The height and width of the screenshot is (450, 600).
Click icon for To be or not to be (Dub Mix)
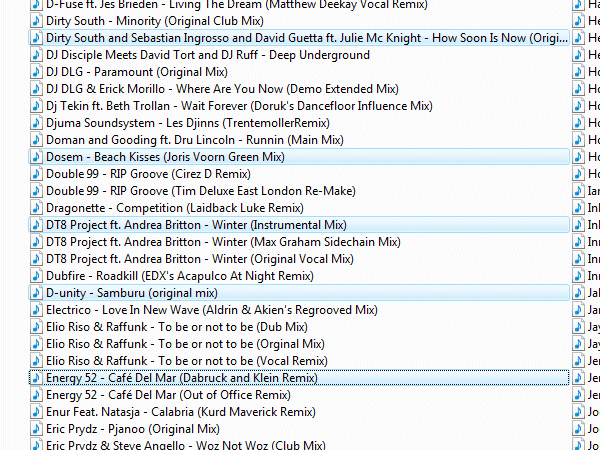point(36,327)
